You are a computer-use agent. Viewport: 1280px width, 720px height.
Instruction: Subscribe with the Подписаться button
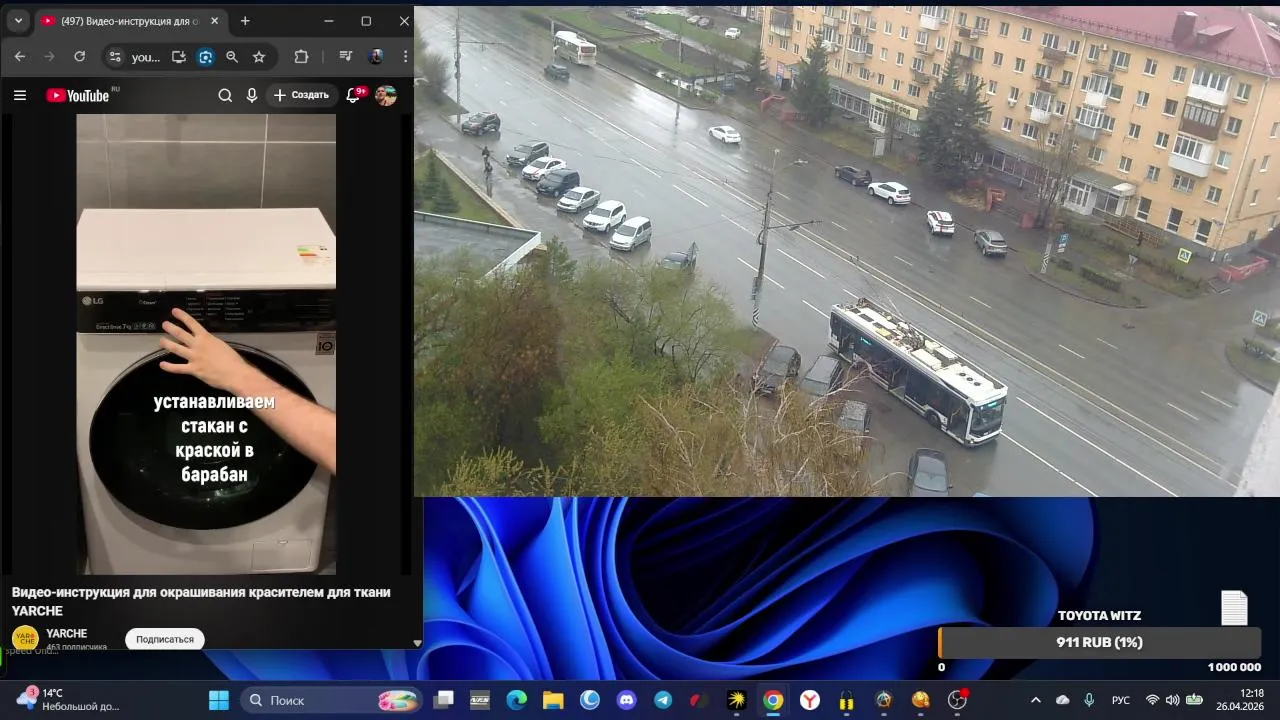(x=165, y=639)
